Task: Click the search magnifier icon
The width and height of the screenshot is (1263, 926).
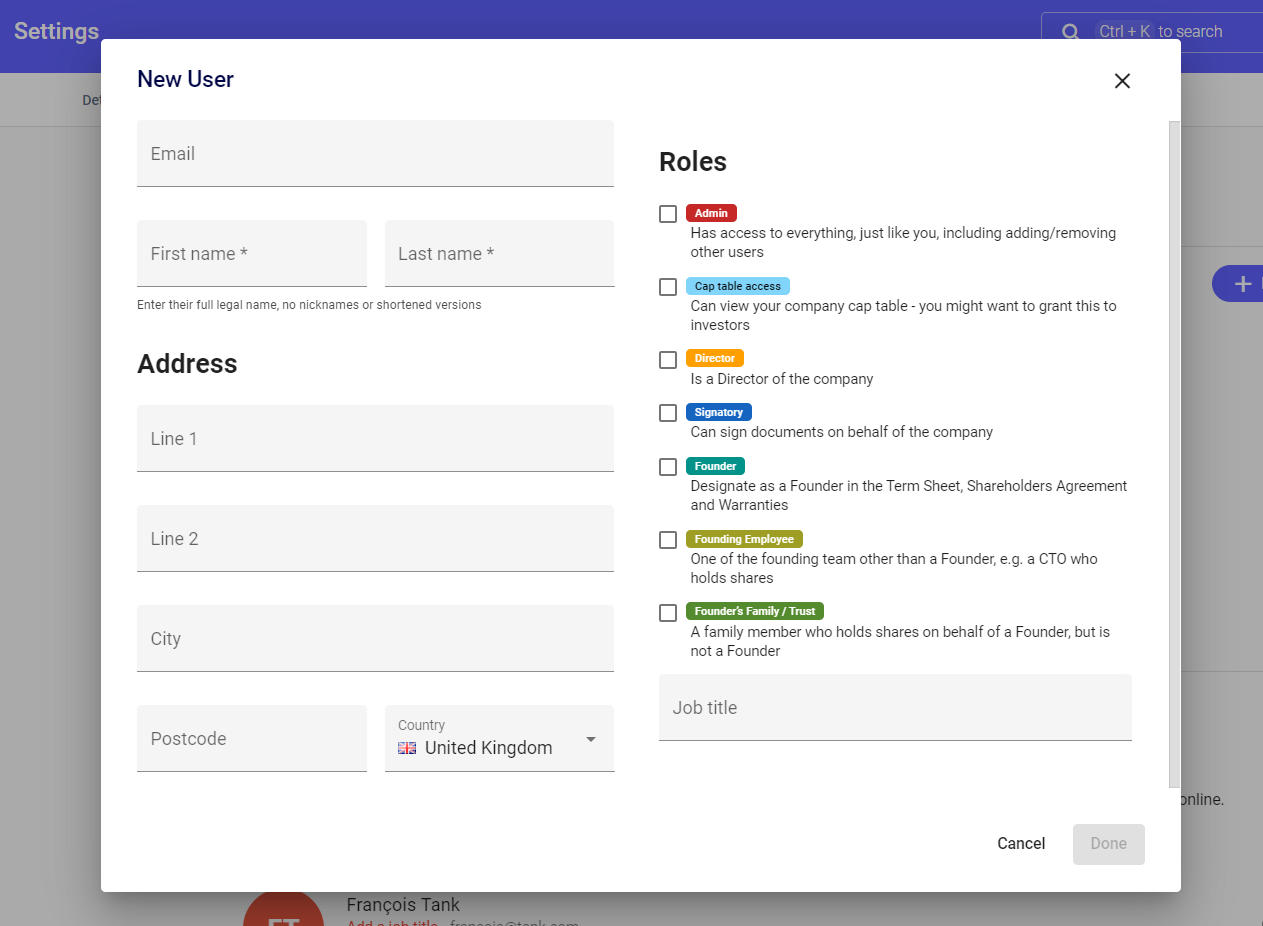Action: tap(1070, 32)
